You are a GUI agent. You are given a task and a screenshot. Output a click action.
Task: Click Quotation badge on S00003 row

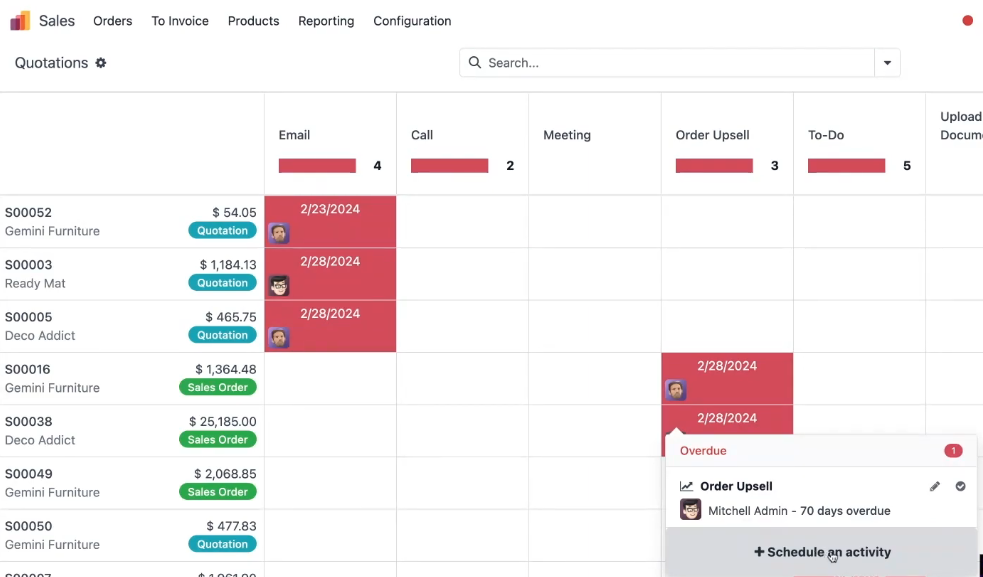[x=223, y=283]
